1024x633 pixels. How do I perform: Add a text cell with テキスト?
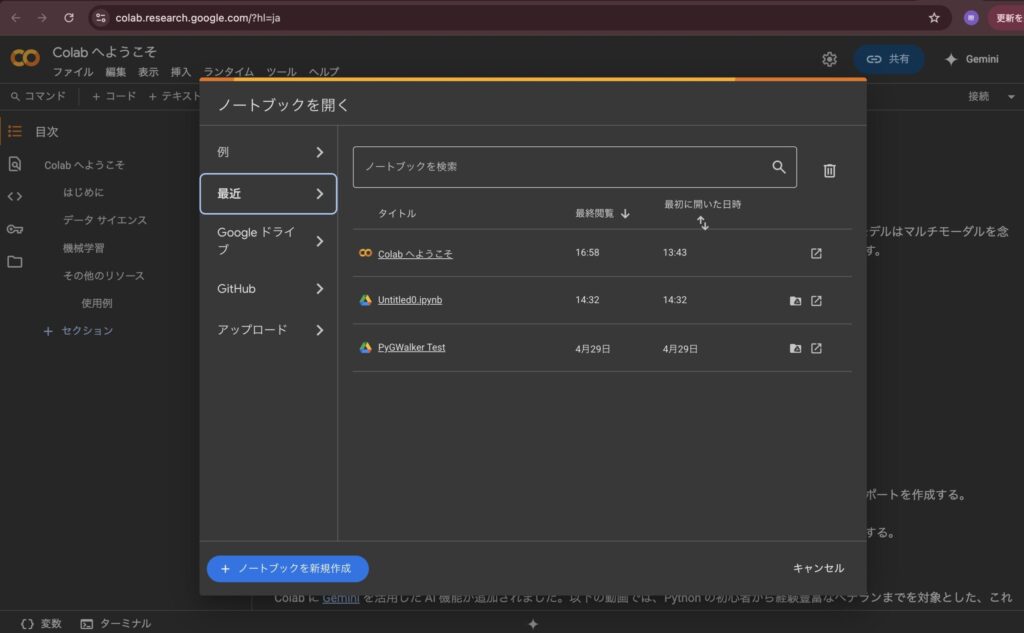174,96
